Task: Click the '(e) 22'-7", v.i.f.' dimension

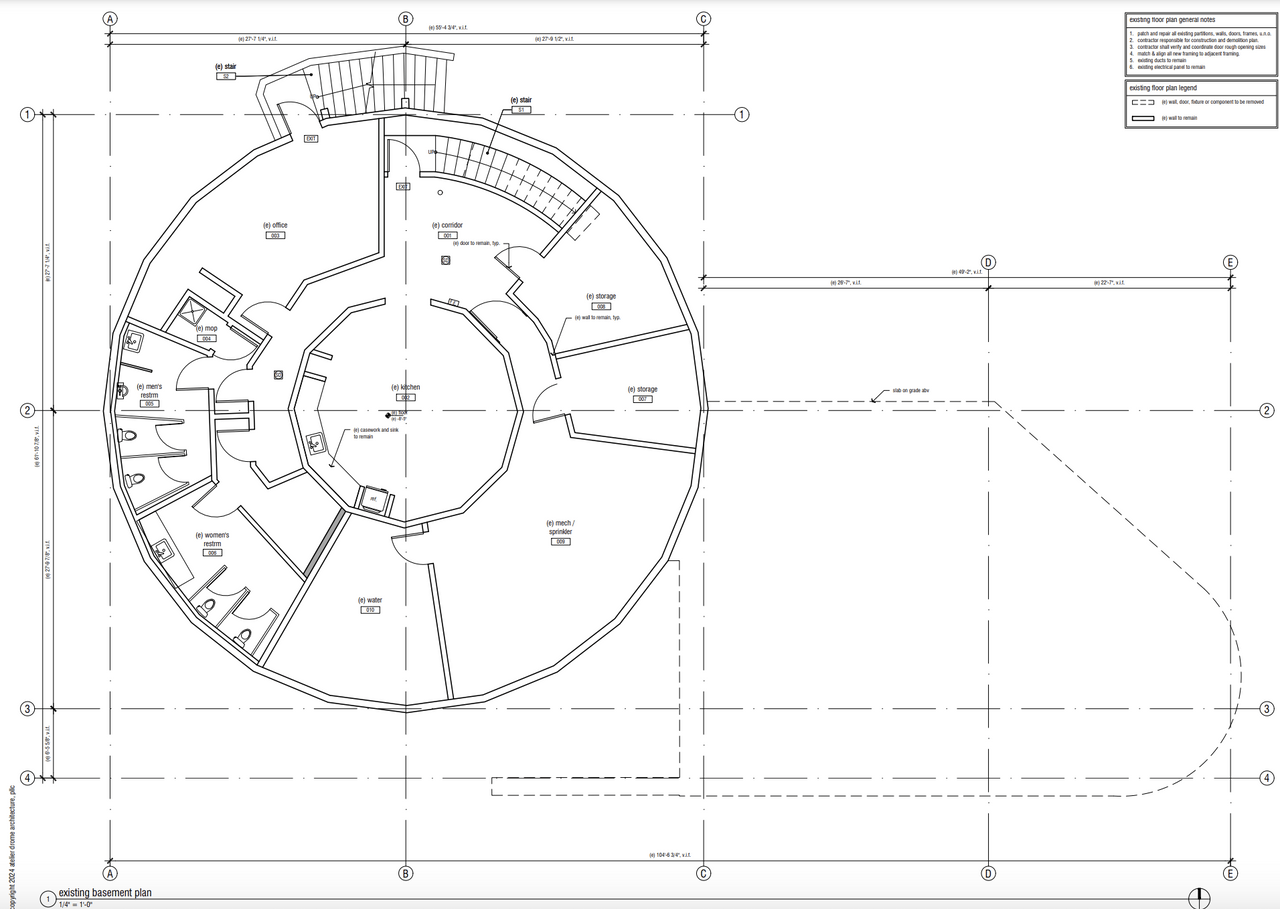Action: (1110, 283)
